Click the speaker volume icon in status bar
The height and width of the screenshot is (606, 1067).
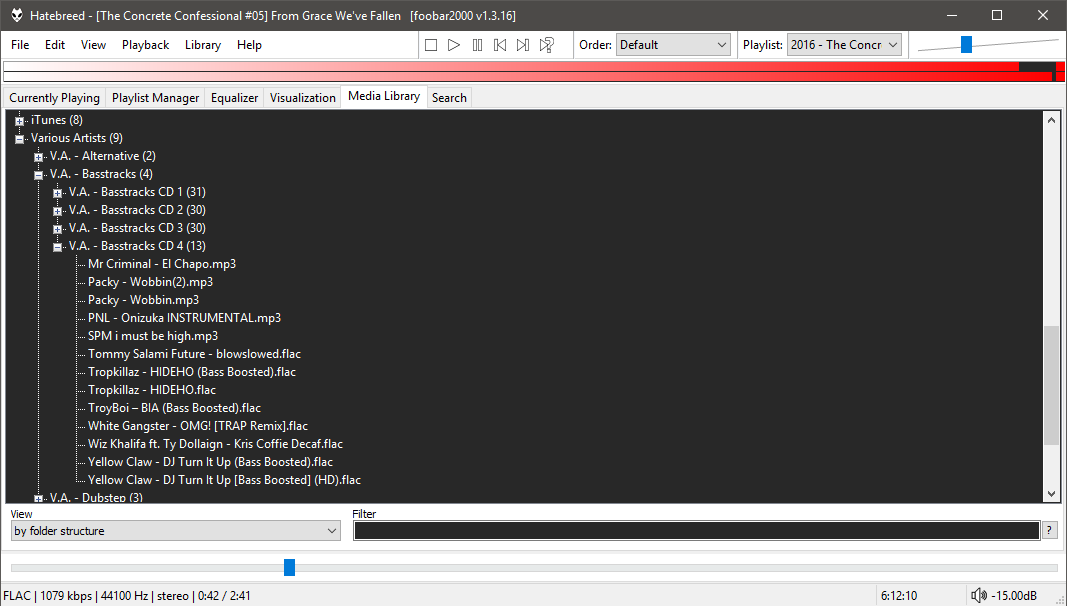pos(979,596)
